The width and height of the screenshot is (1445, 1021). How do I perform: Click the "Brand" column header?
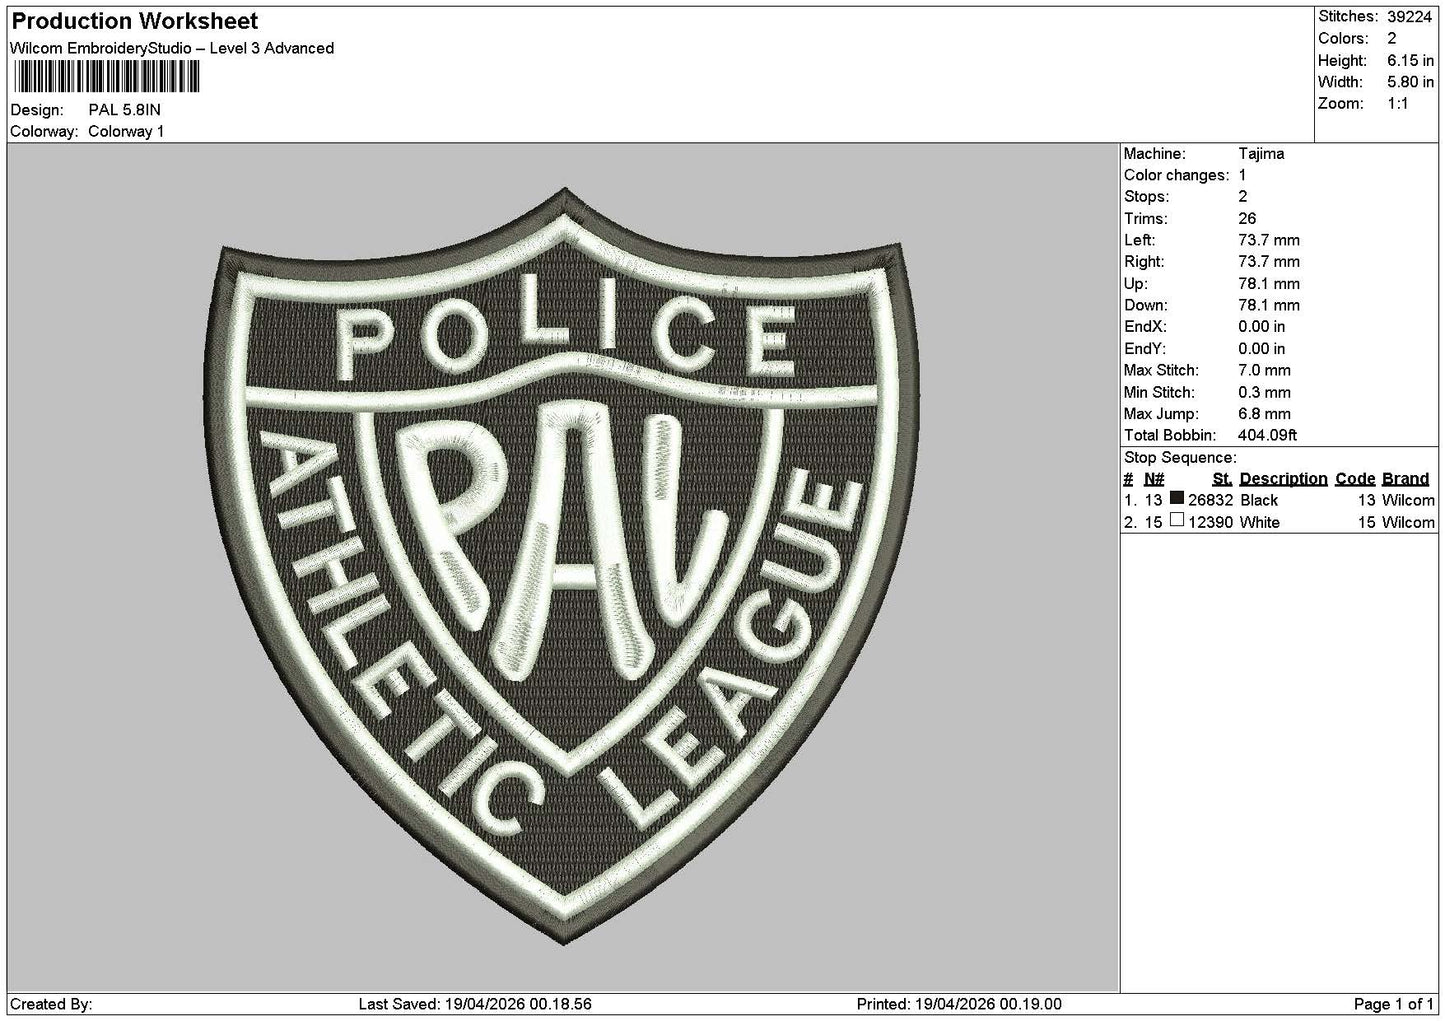tap(1406, 479)
